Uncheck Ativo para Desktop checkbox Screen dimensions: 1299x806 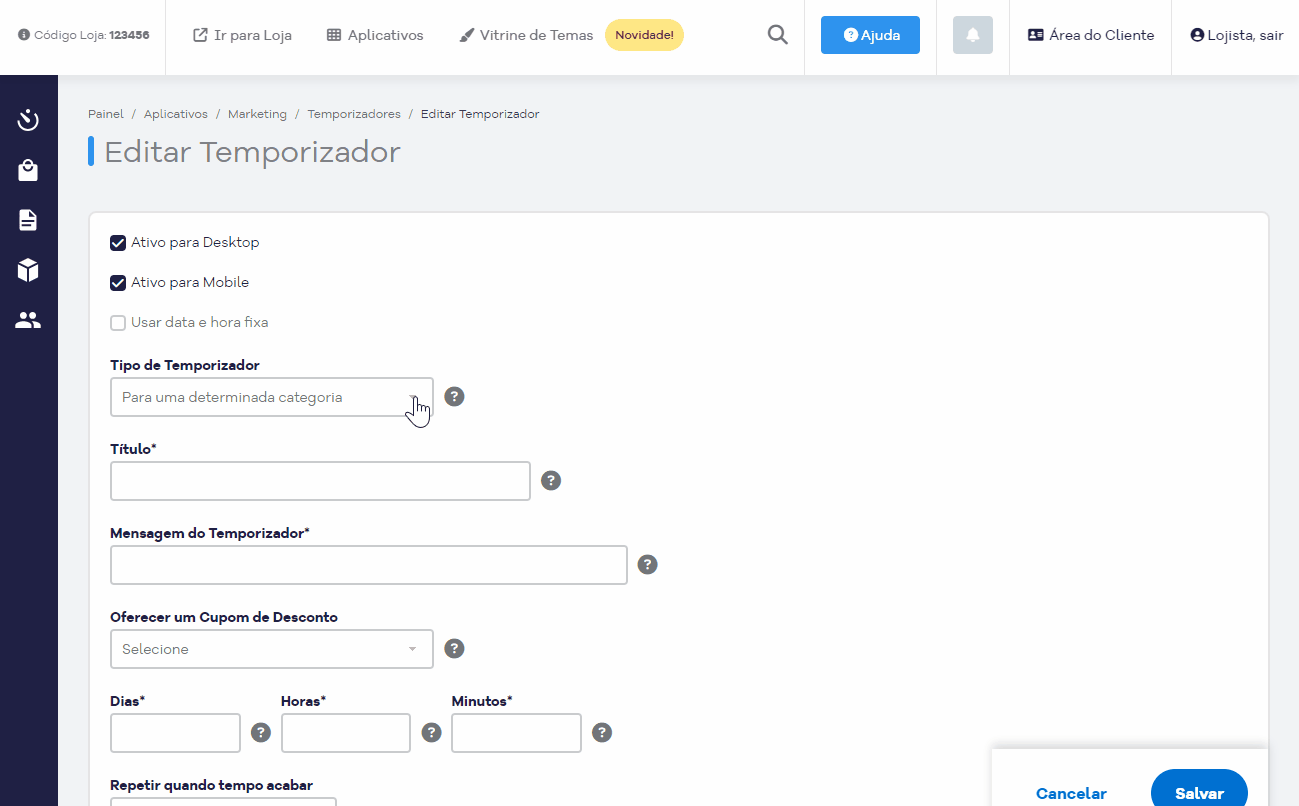pyautogui.click(x=118, y=243)
